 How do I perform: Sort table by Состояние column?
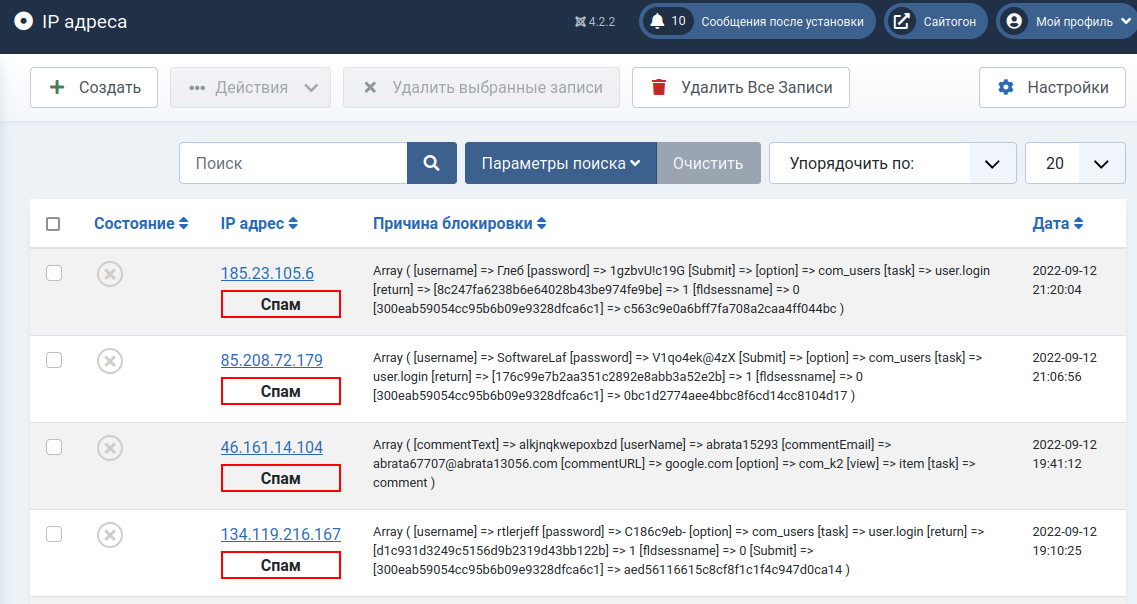(141, 223)
